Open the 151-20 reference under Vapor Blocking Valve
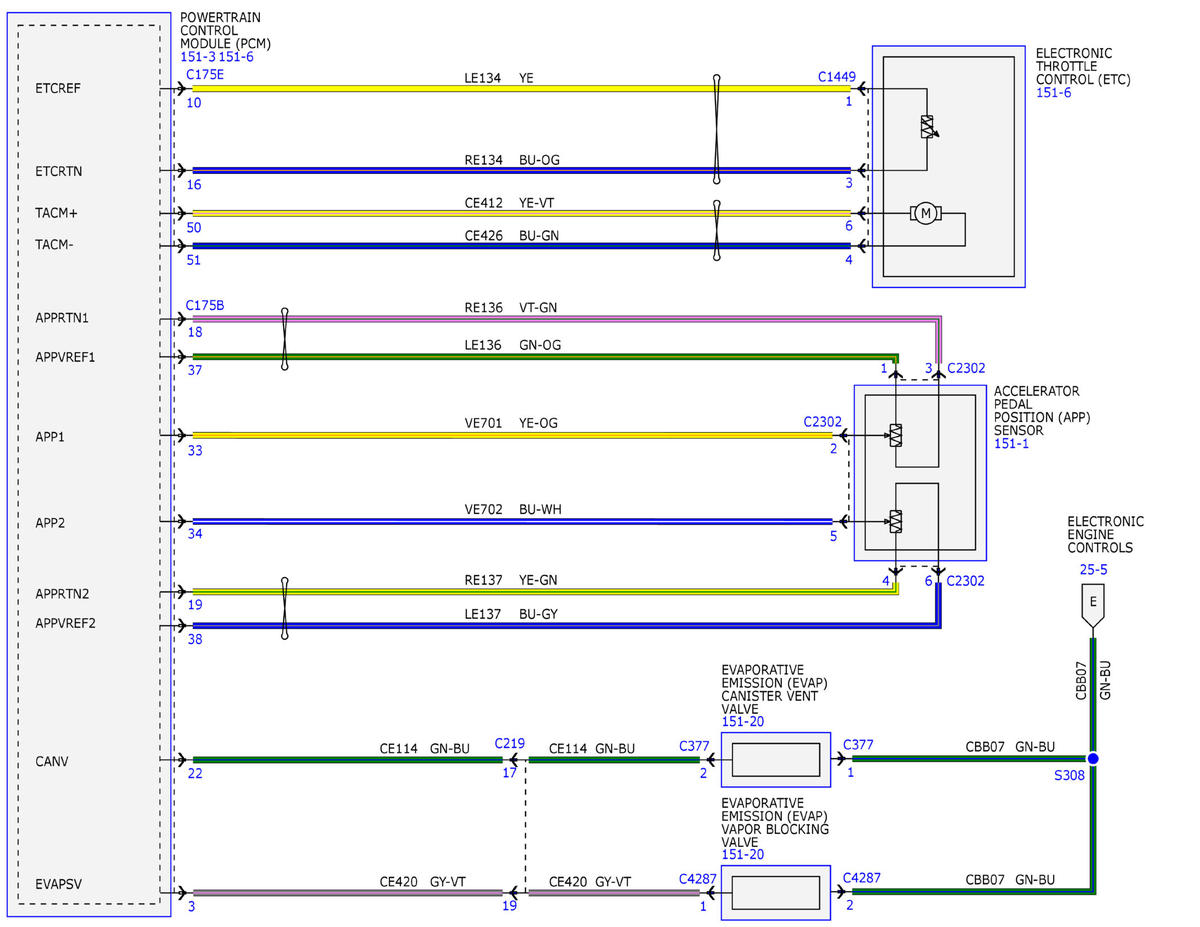 (x=742, y=854)
